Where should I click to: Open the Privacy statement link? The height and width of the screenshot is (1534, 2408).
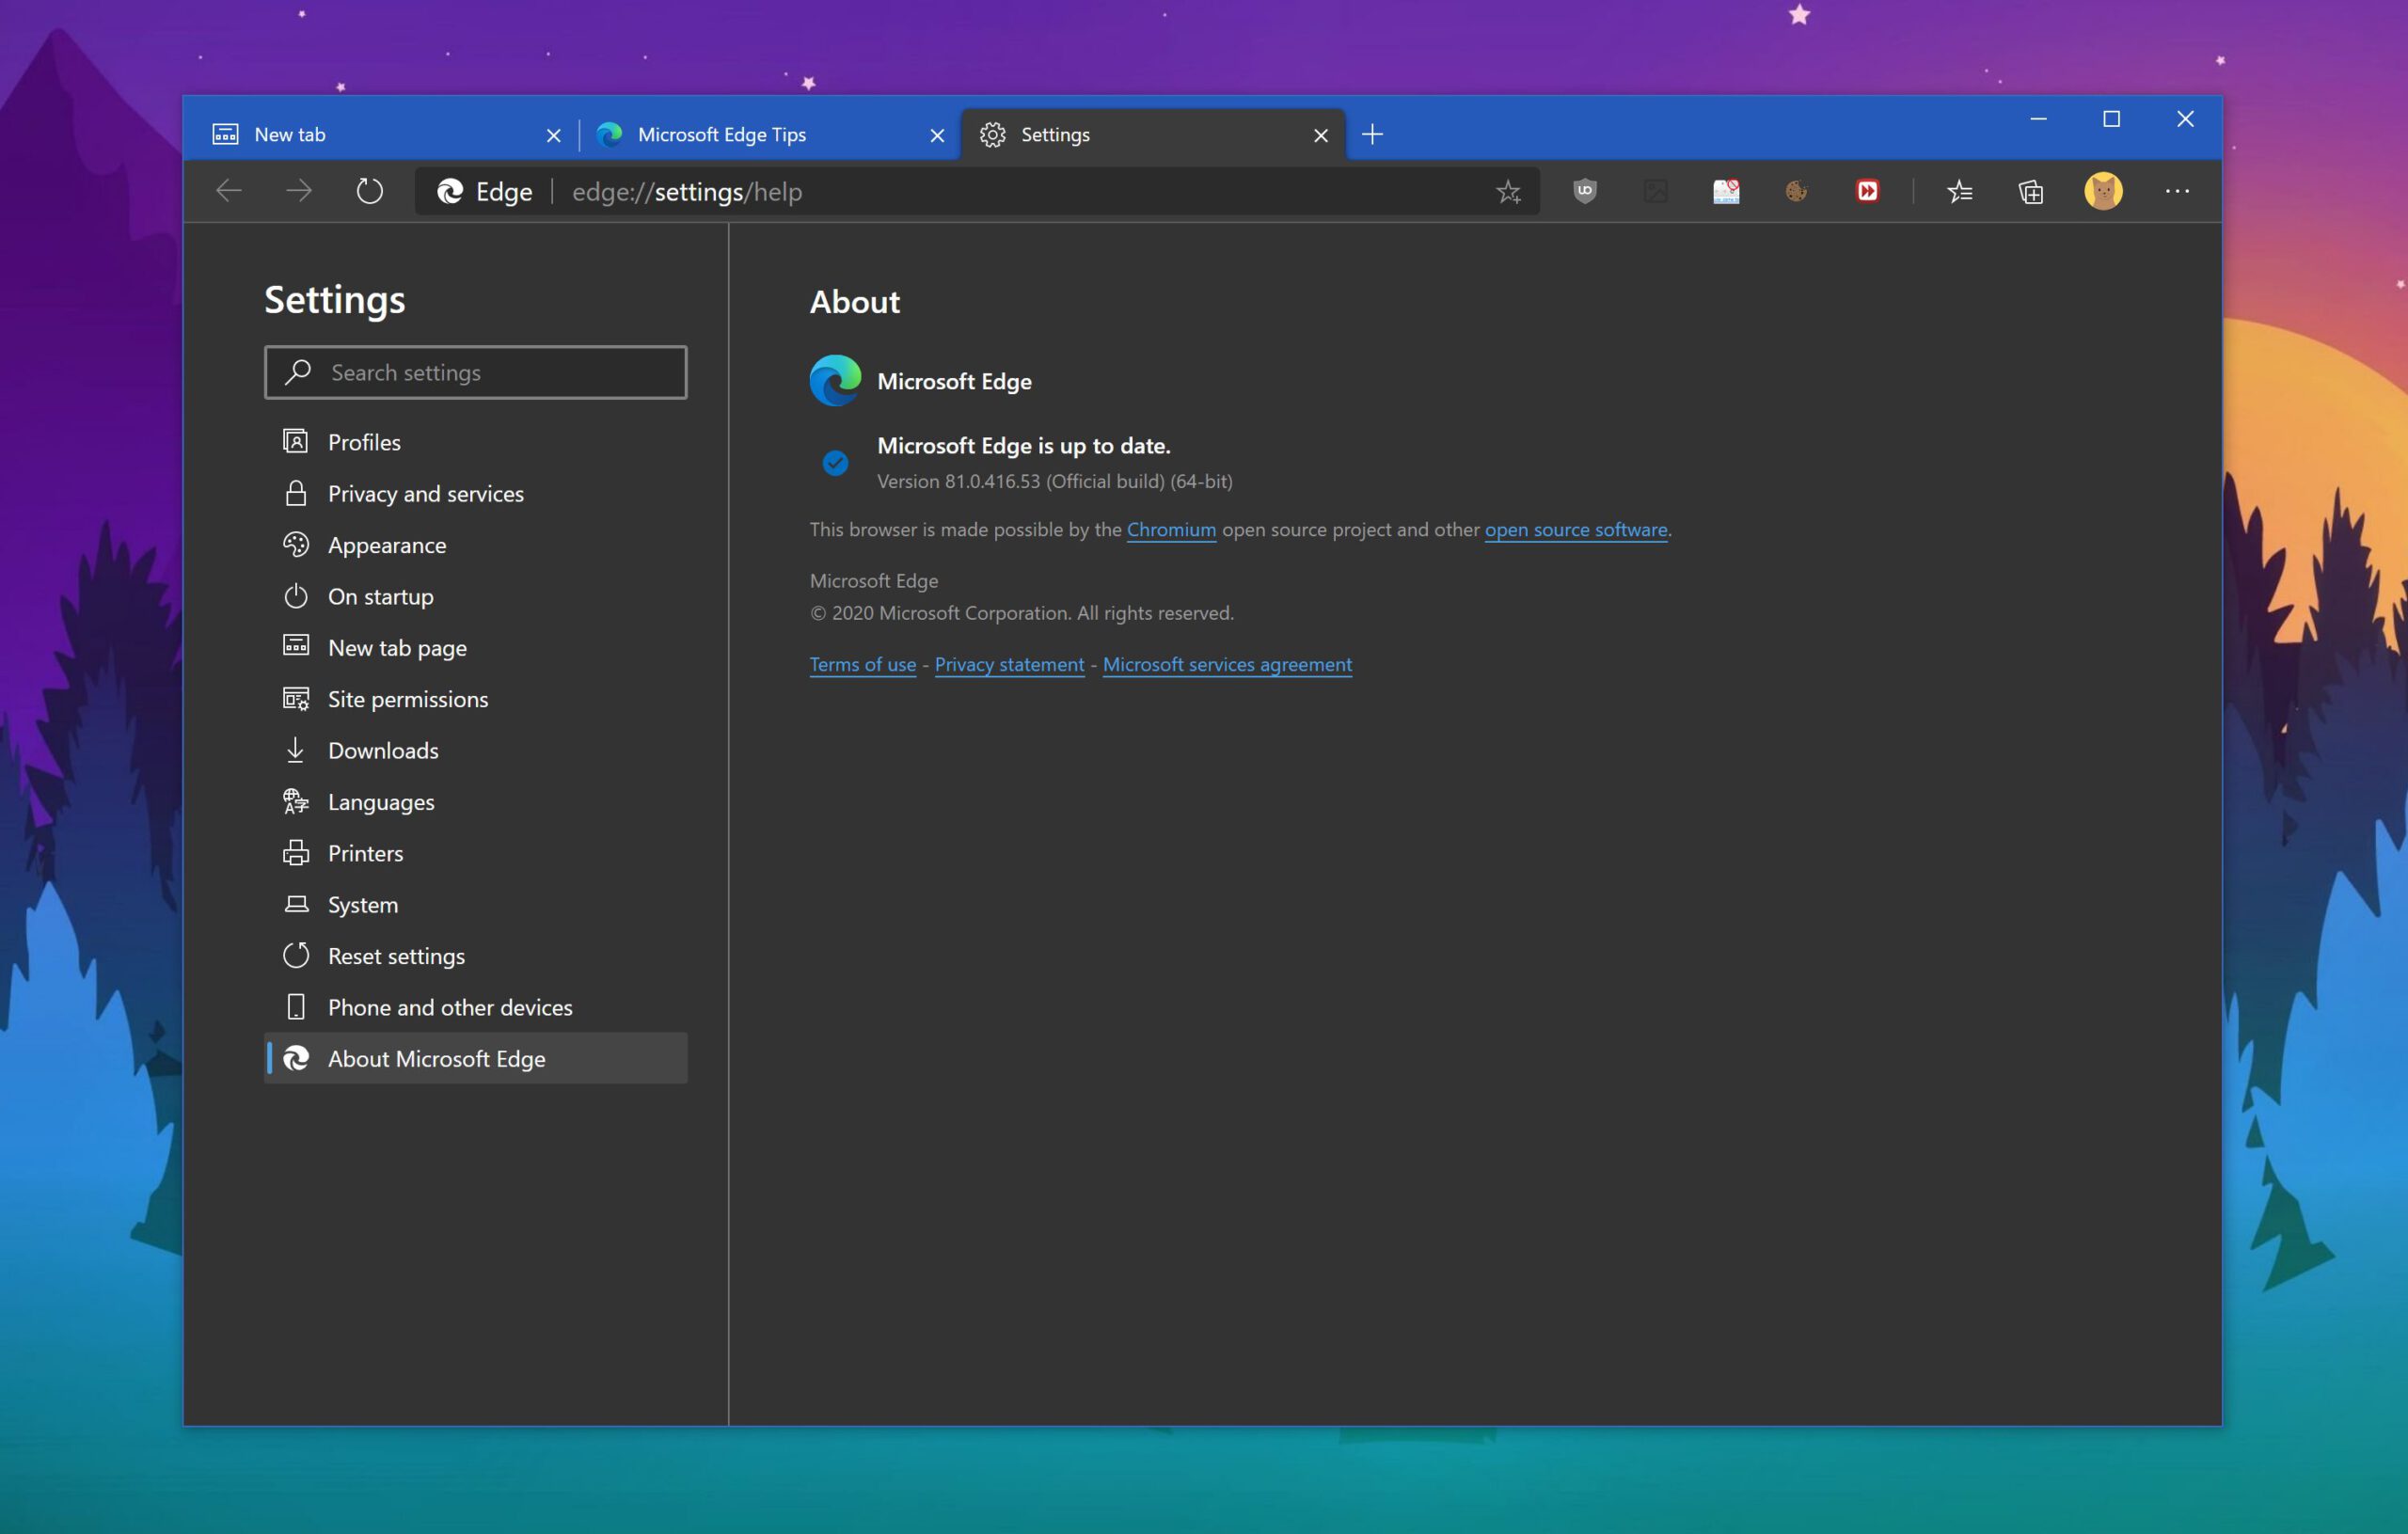click(x=1009, y=663)
